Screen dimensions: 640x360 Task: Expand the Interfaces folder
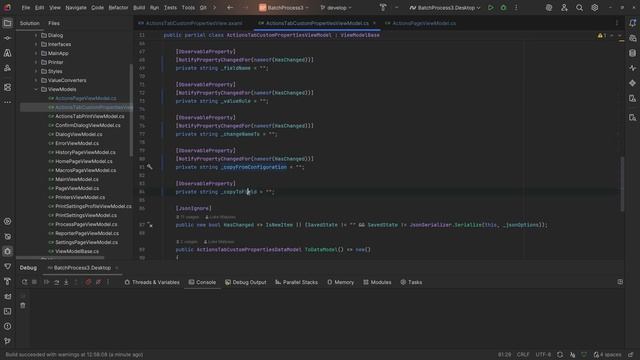(36, 44)
